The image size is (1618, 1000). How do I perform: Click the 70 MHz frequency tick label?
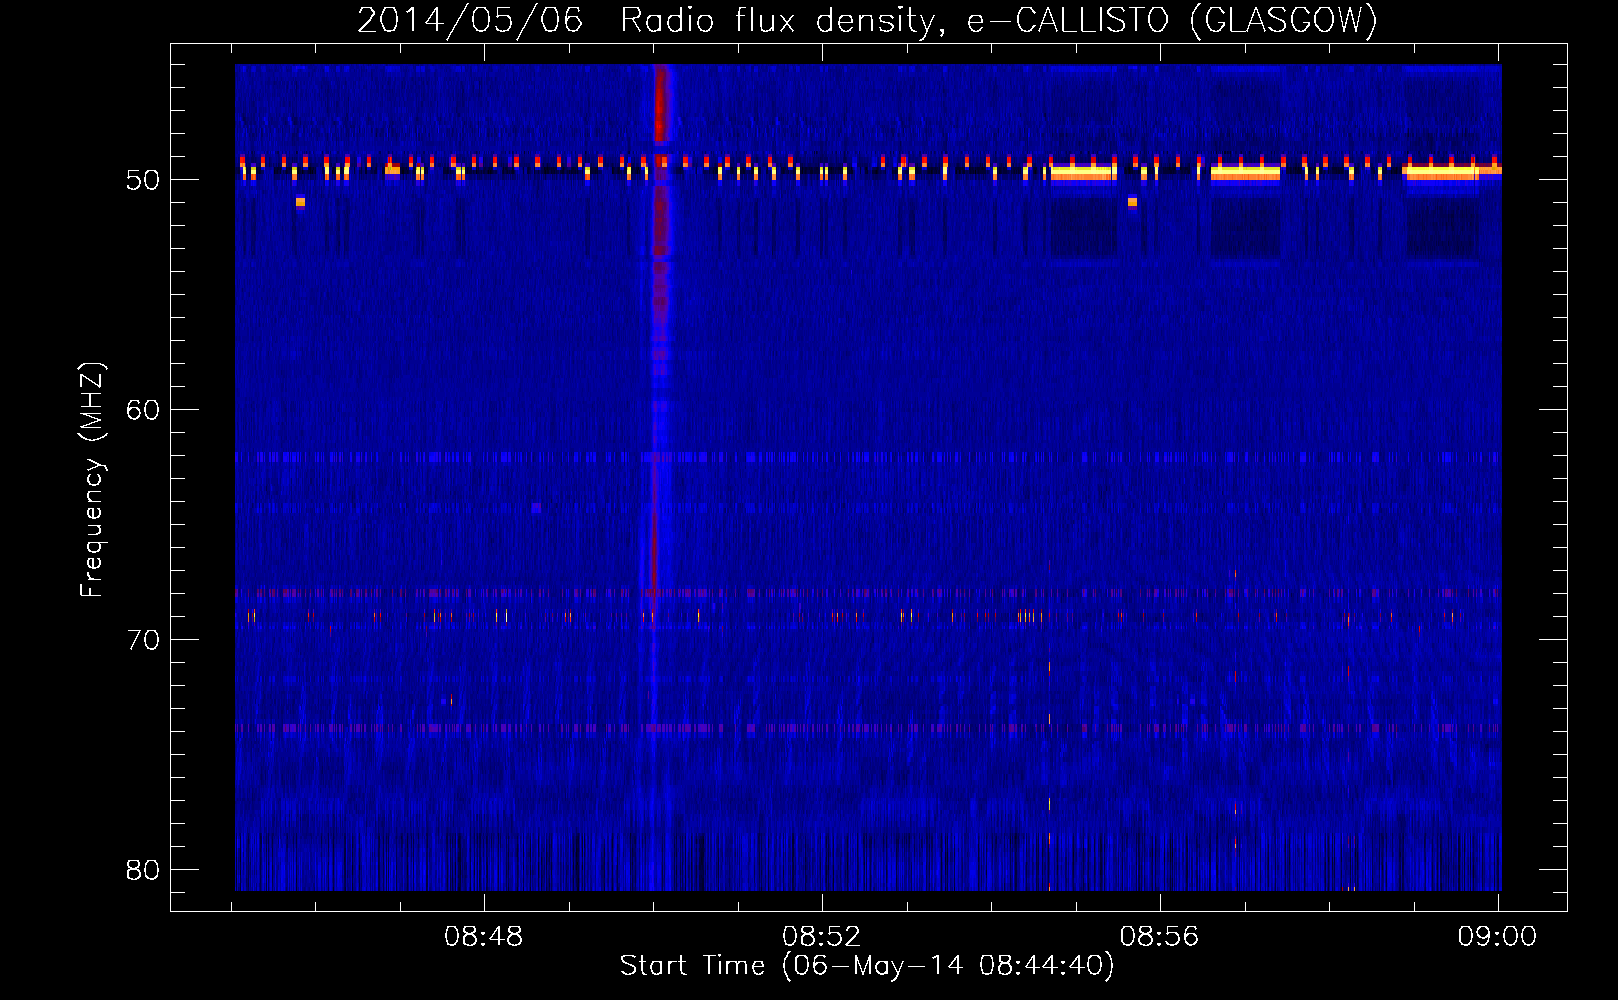pos(143,640)
